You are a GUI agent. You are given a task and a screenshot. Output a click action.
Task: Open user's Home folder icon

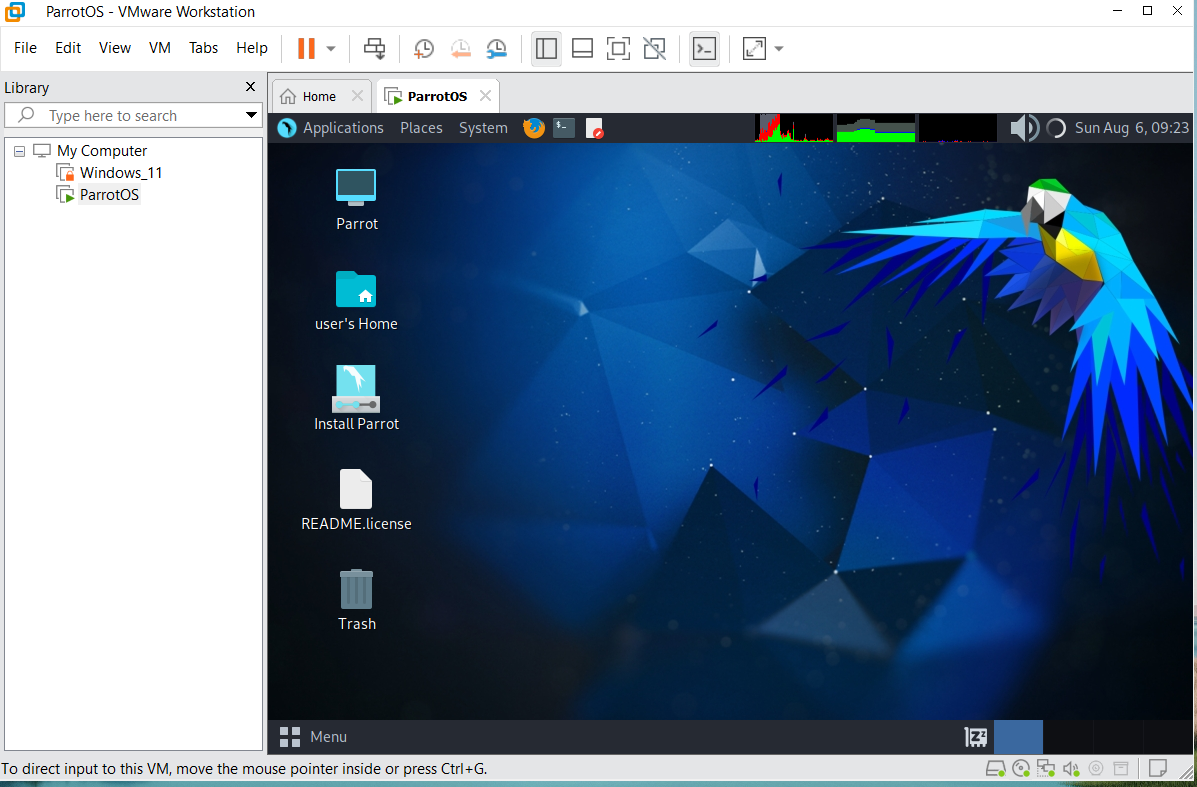[357, 301]
